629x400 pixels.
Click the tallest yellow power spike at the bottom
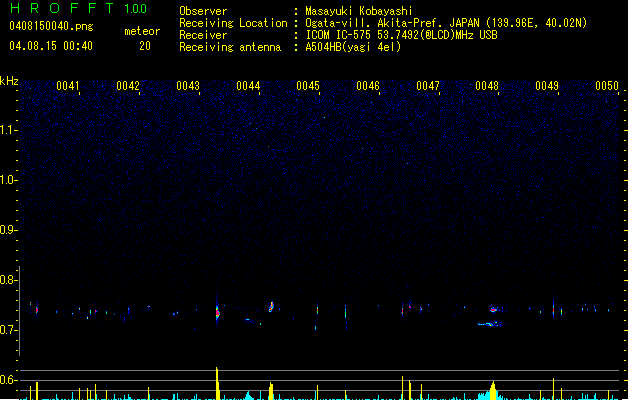(217, 383)
